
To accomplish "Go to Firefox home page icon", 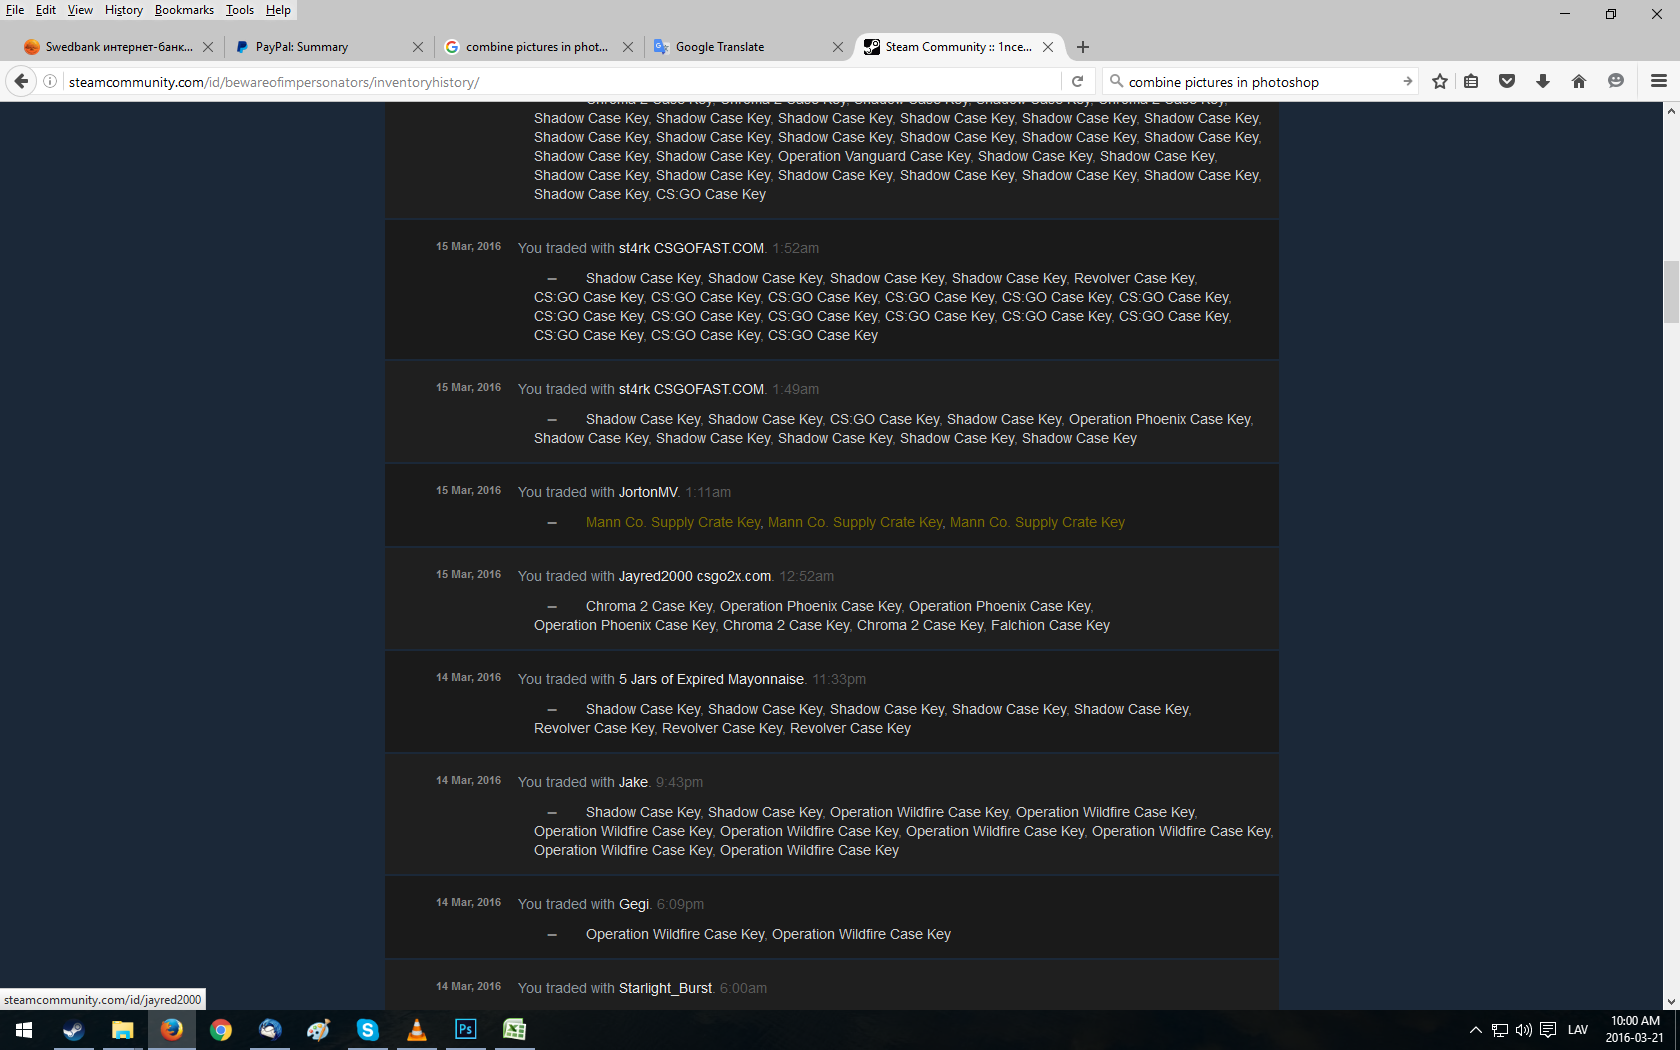I will click(x=1579, y=82).
